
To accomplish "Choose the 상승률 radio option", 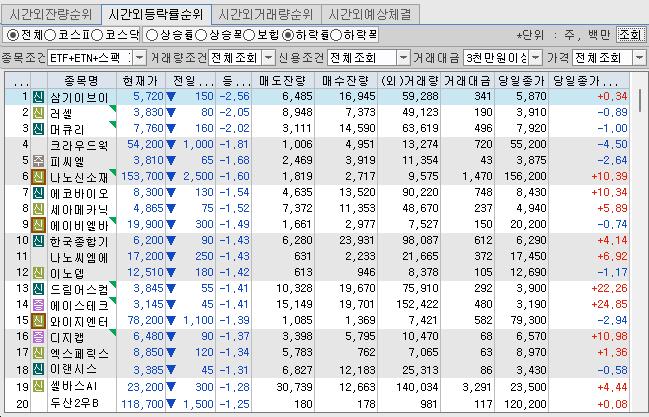I will pos(152,35).
